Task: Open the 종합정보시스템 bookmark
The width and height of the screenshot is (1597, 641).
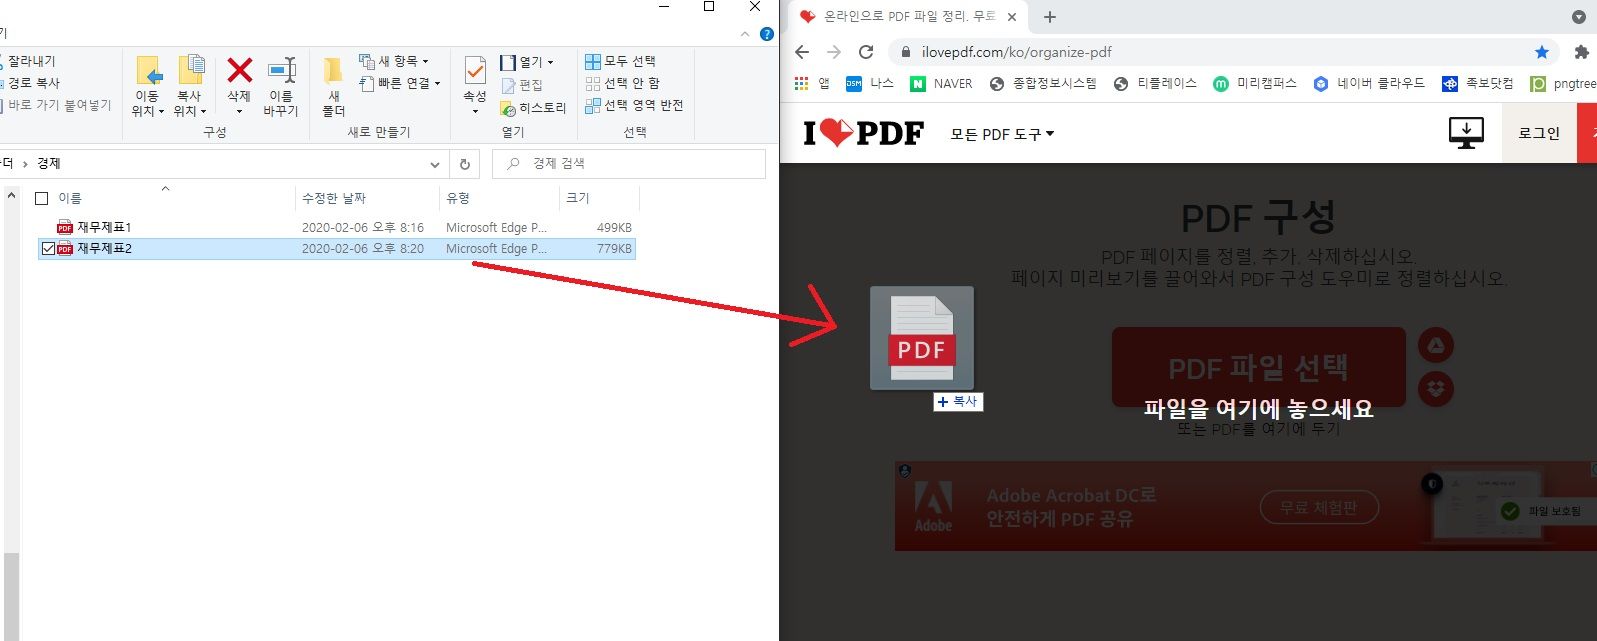Action: (1042, 84)
